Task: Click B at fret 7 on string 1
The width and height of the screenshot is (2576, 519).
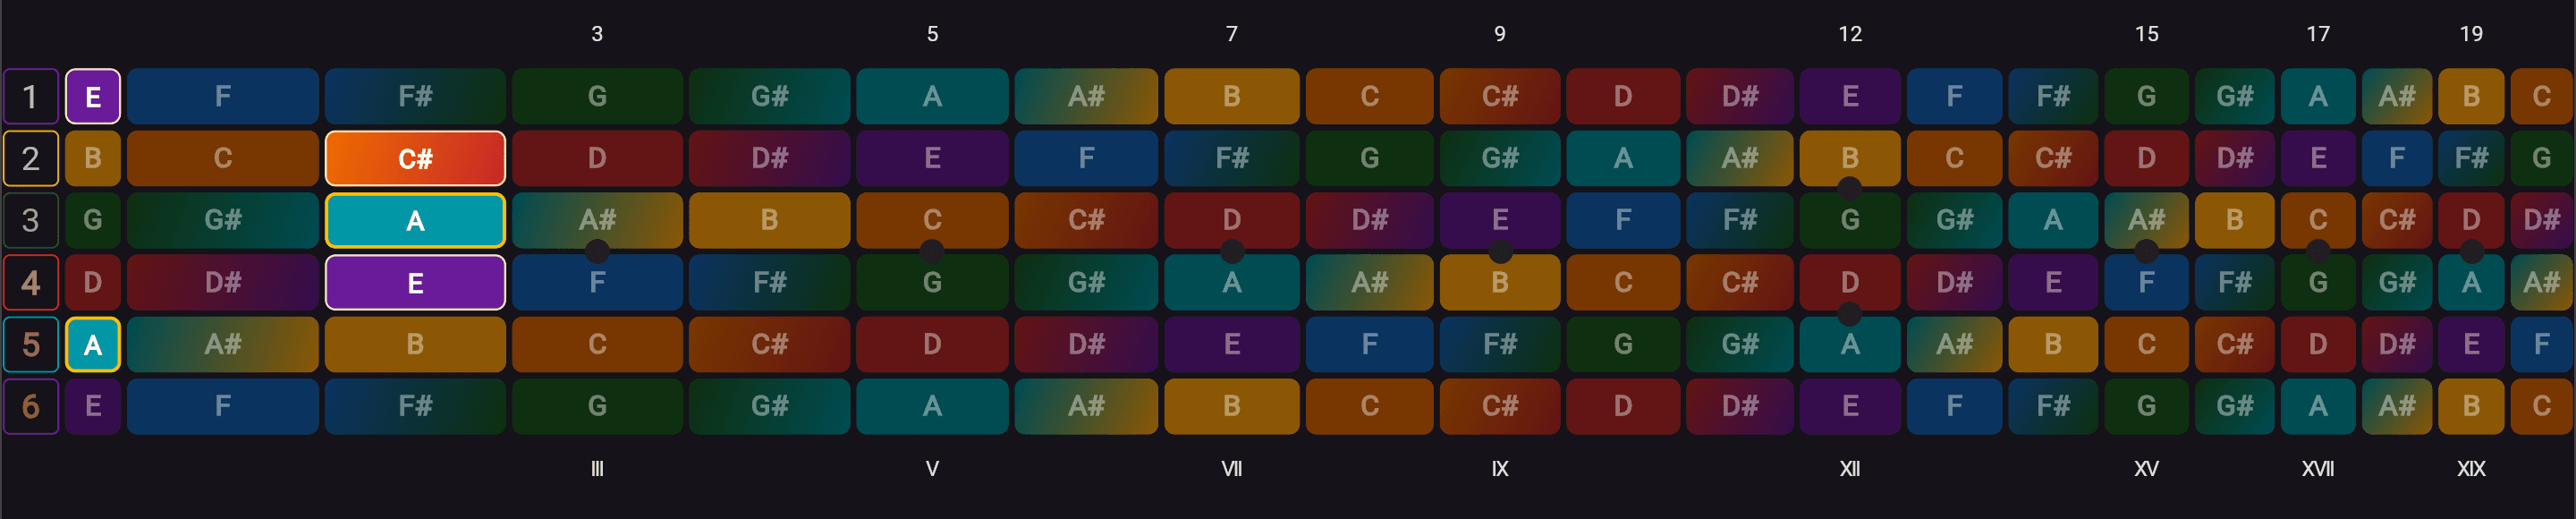Action: 1232,97
